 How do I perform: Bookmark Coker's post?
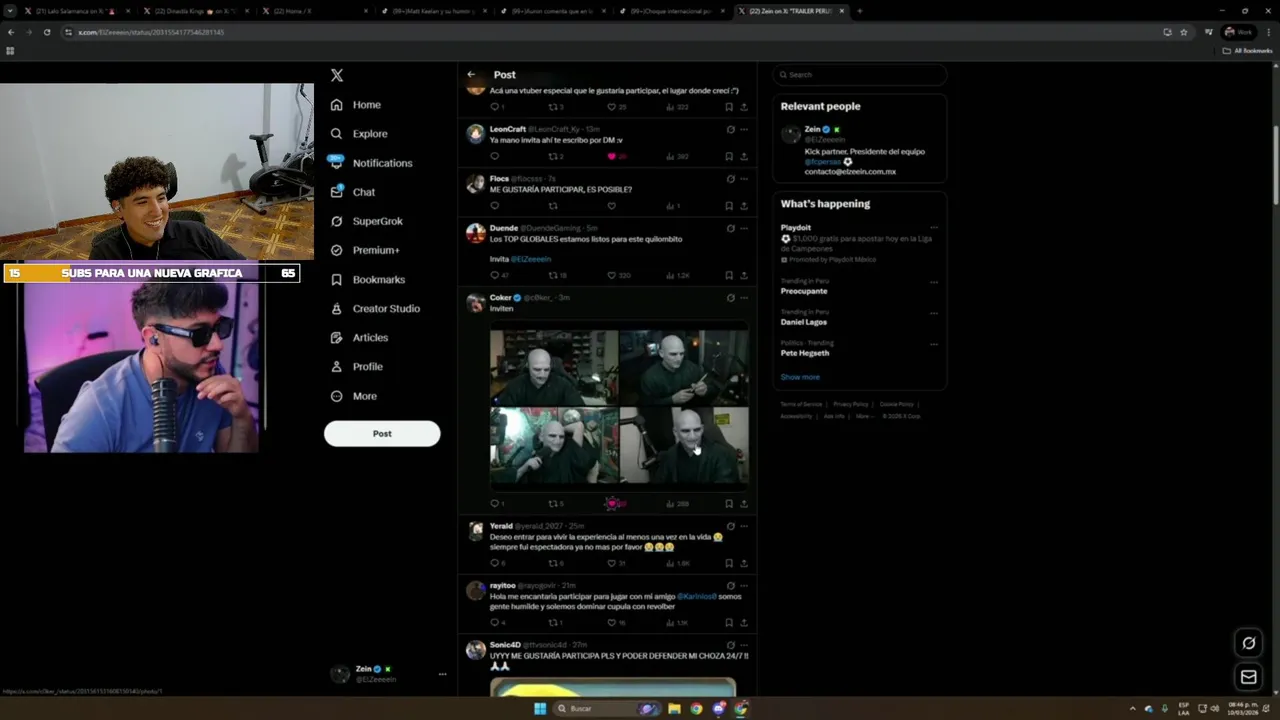pyautogui.click(x=728, y=504)
